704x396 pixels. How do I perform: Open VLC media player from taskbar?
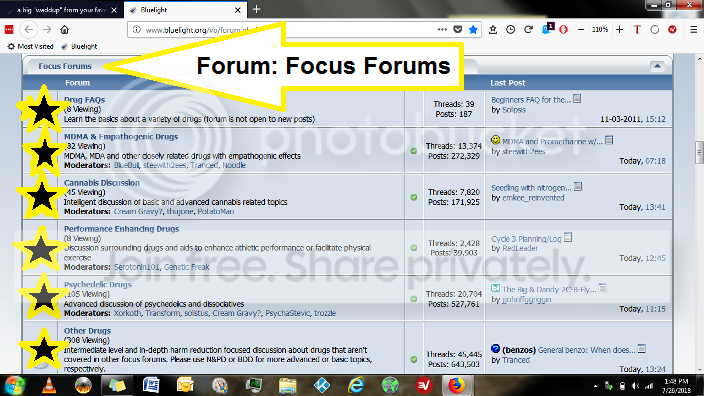pos(48,385)
